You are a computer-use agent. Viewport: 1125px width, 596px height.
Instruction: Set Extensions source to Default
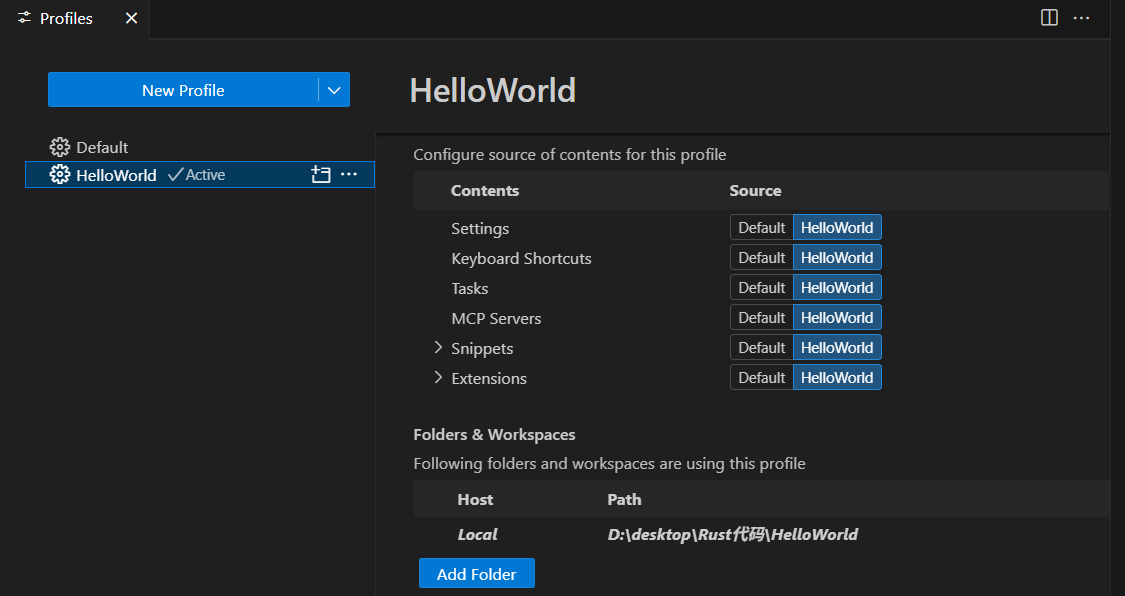(x=761, y=378)
